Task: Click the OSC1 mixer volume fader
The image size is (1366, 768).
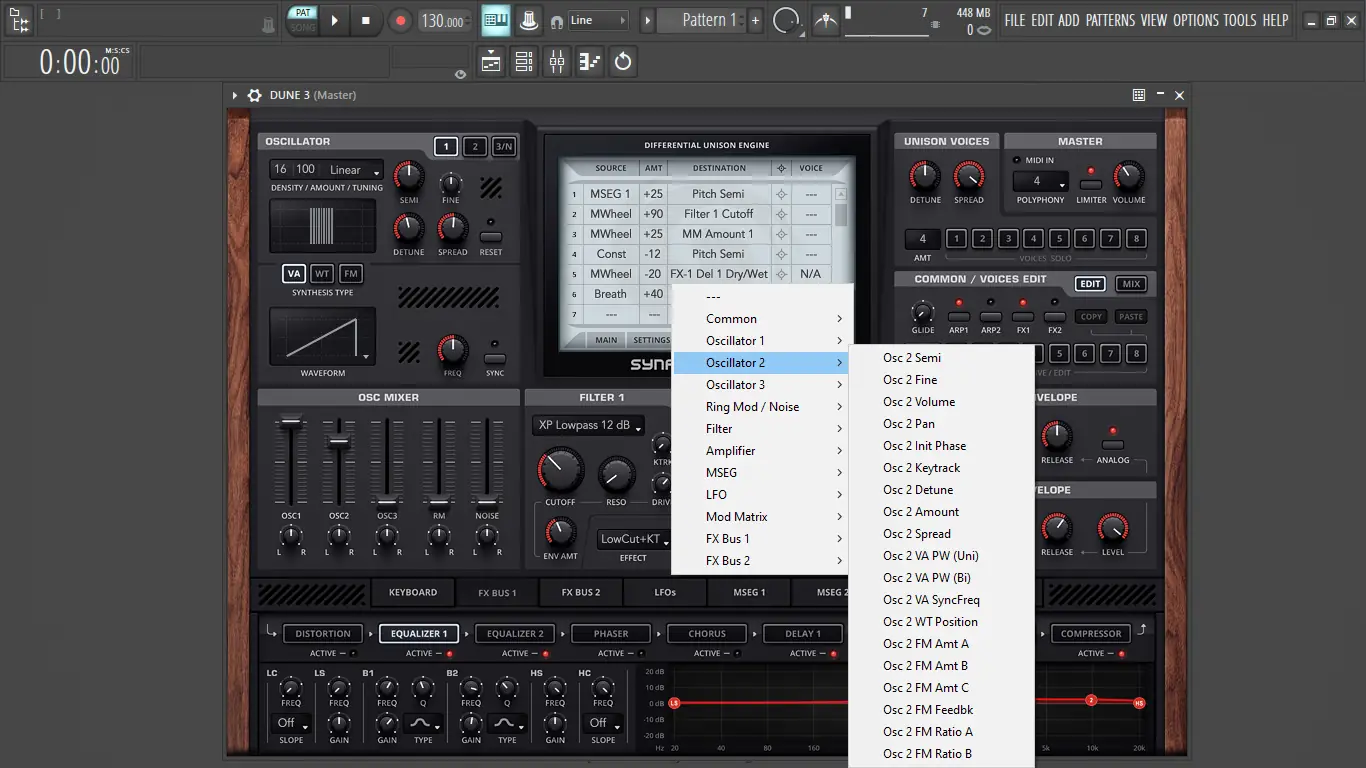Action: point(291,423)
